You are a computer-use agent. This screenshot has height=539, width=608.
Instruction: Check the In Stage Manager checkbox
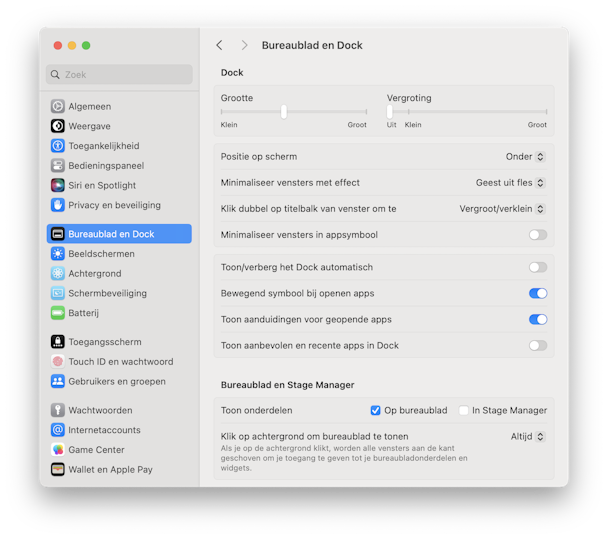pyautogui.click(x=463, y=410)
